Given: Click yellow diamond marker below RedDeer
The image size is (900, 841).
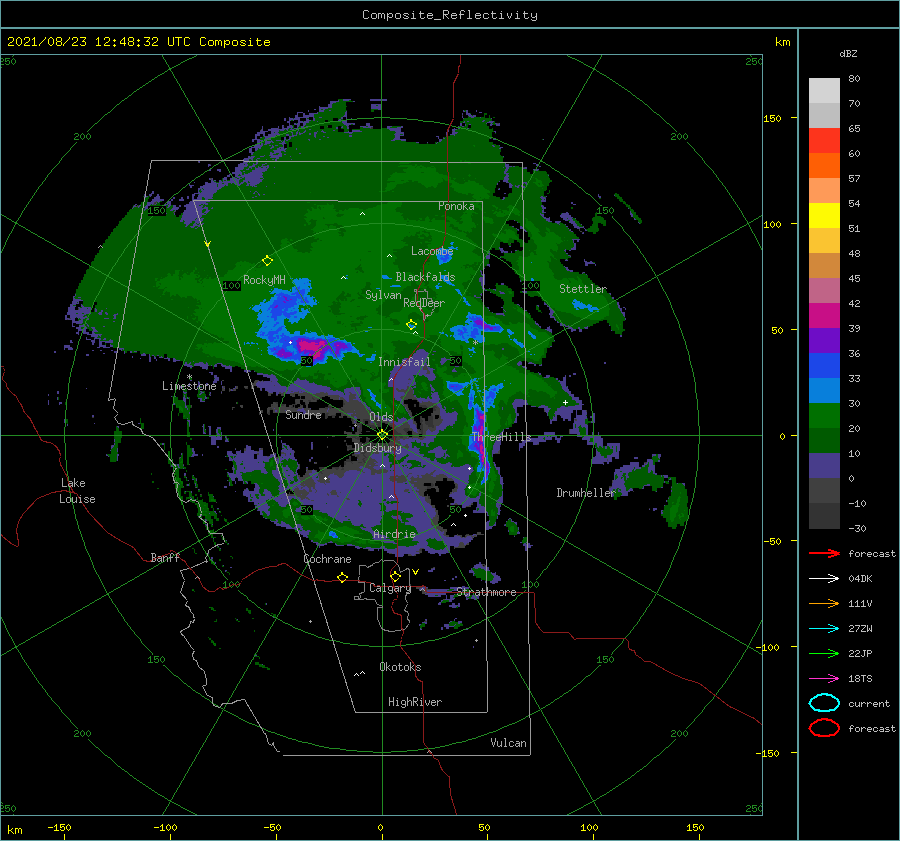Looking at the screenshot, I should [x=411, y=325].
